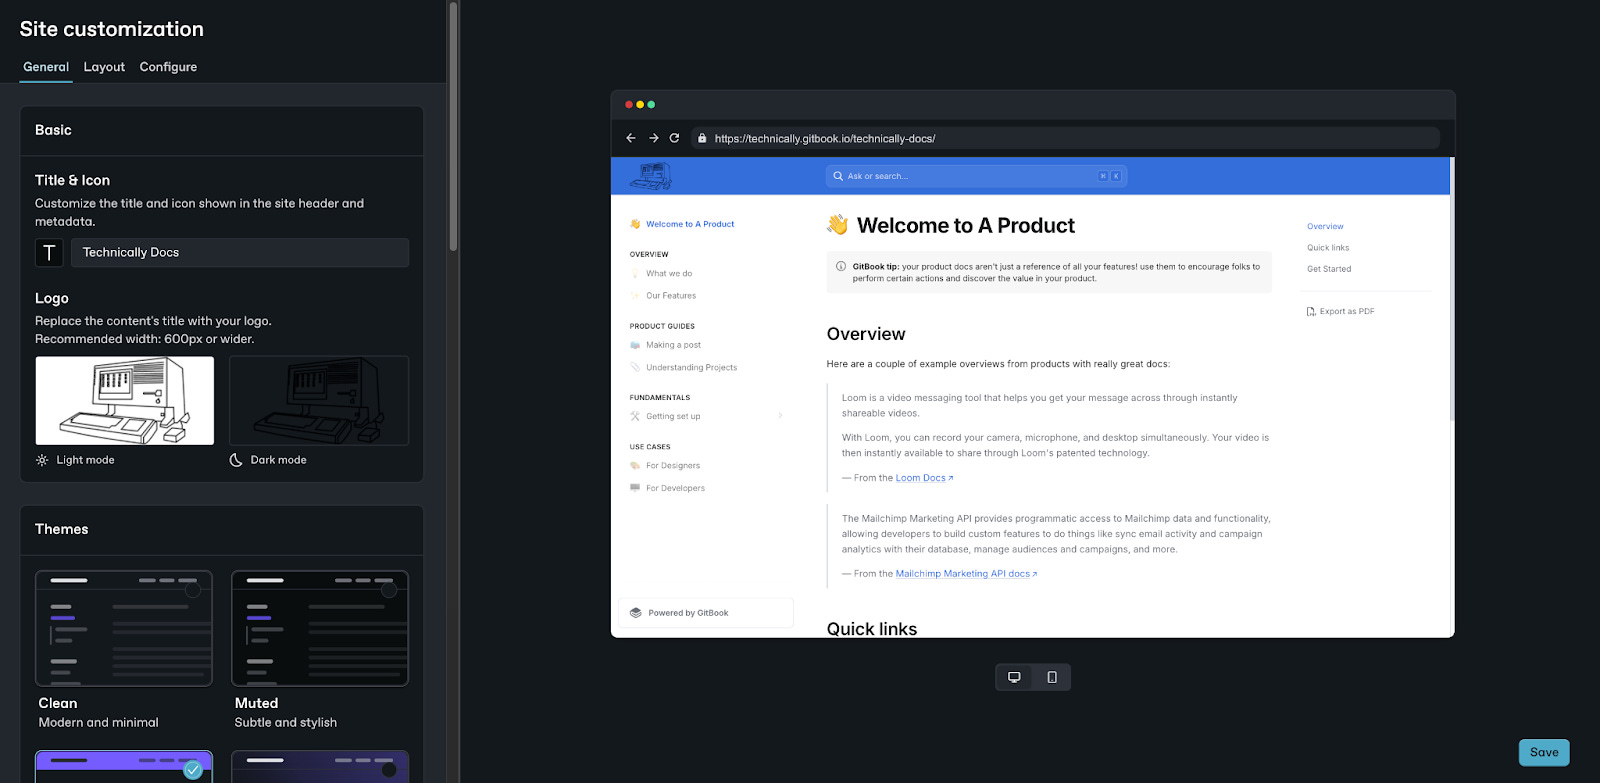Image resolution: width=1600 pixels, height=783 pixels.
Task: Click the browser forward arrow in preview
Action: click(x=653, y=138)
